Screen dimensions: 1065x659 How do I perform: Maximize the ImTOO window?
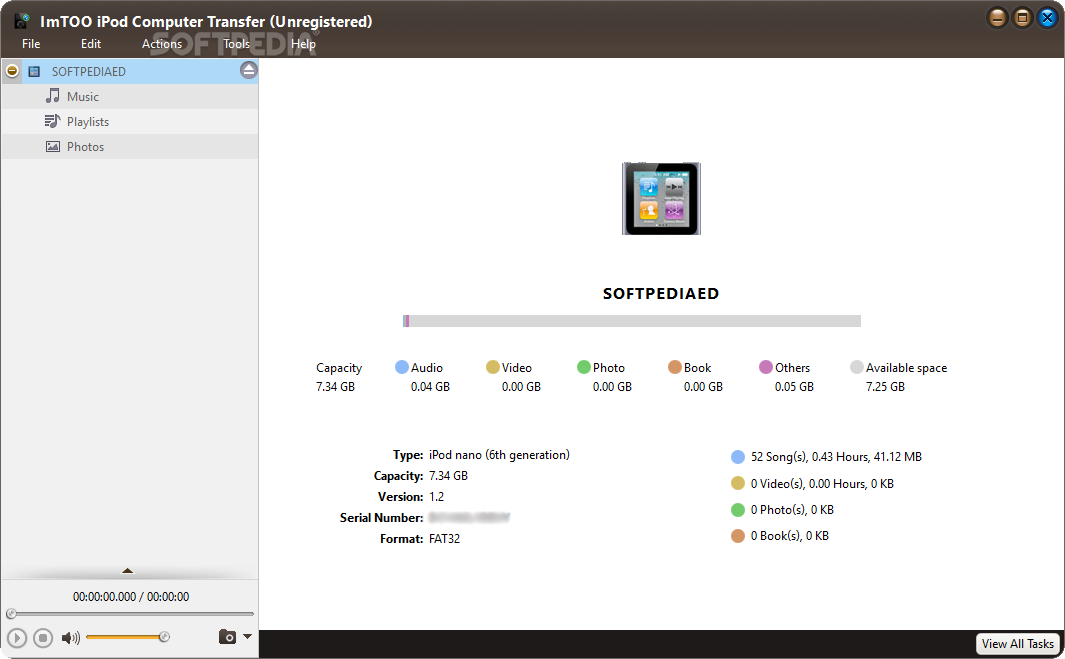click(1022, 18)
